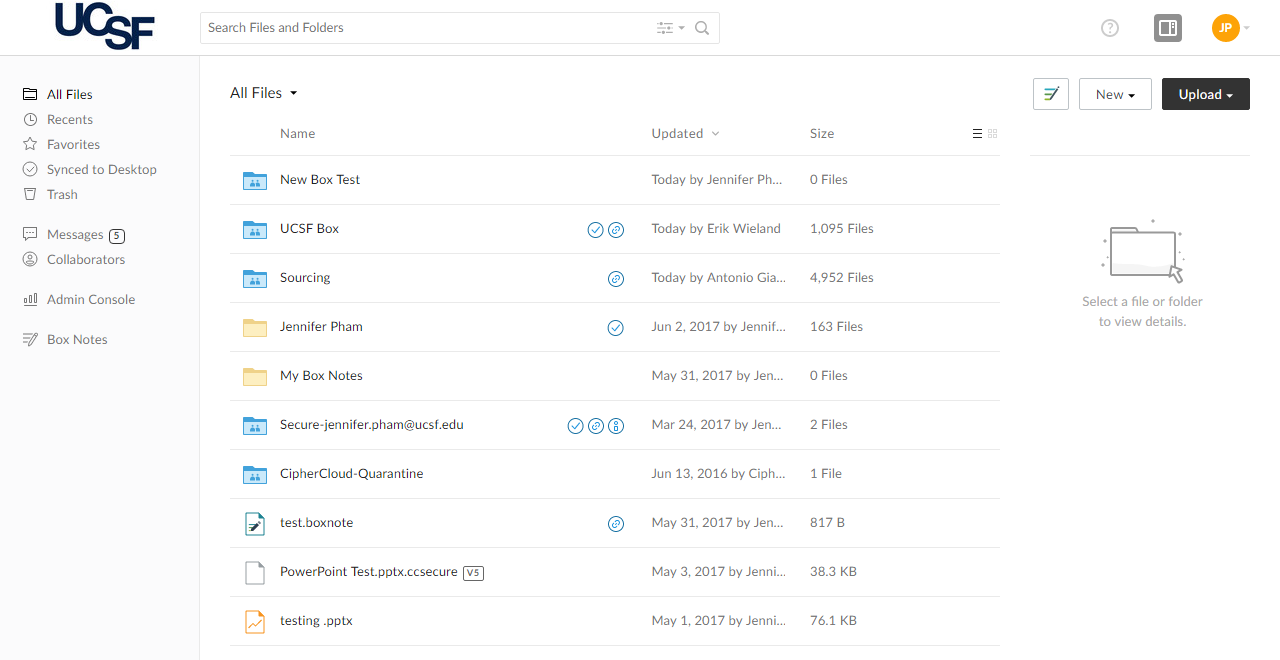Click Secure-jennifer.pham folder lock icon
Screen dimensions: 1280x660
point(616,426)
